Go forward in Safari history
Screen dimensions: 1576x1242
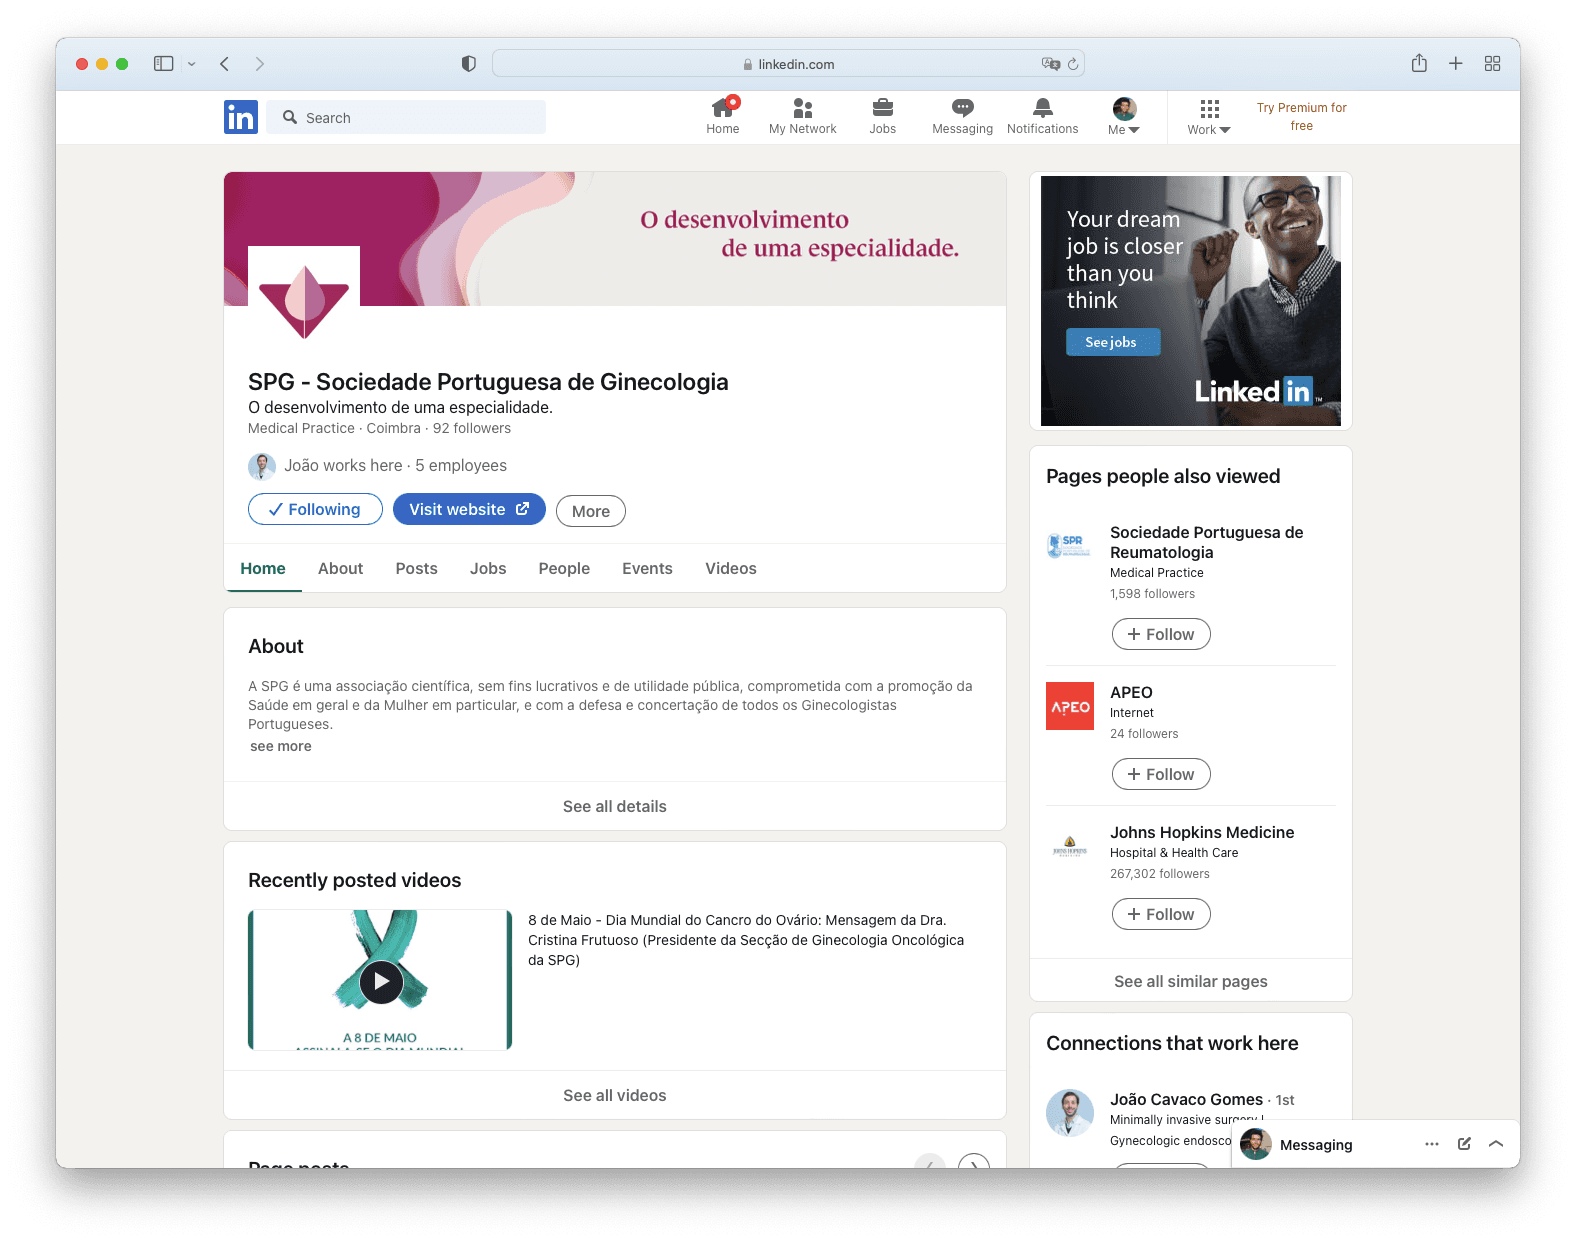point(260,63)
